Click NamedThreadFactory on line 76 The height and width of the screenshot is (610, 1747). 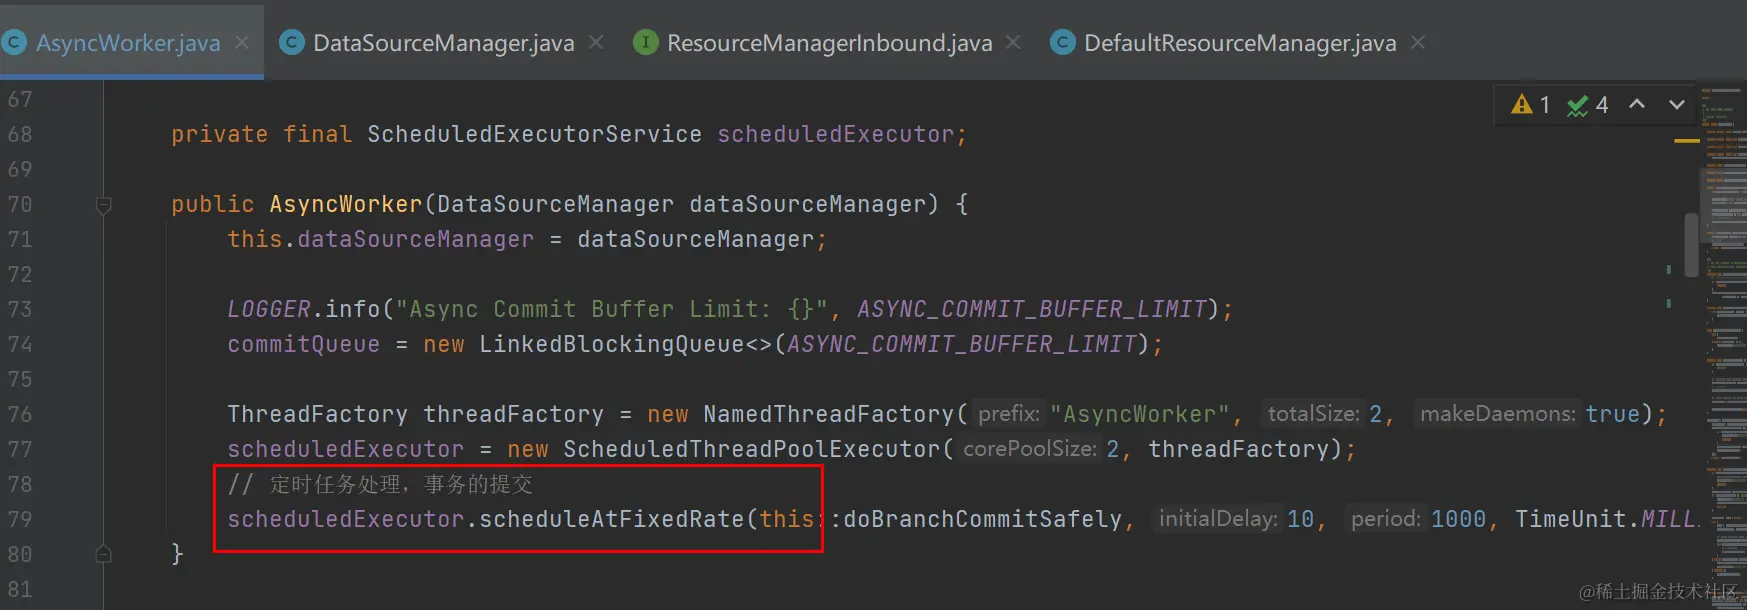tap(829, 414)
